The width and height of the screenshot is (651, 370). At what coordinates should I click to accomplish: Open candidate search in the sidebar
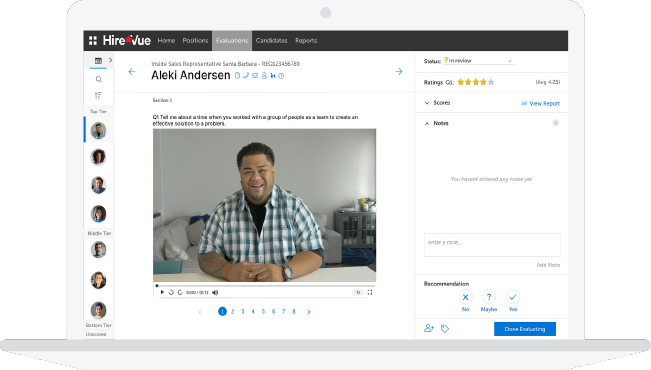pyautogui.click(x=99, y=79)
